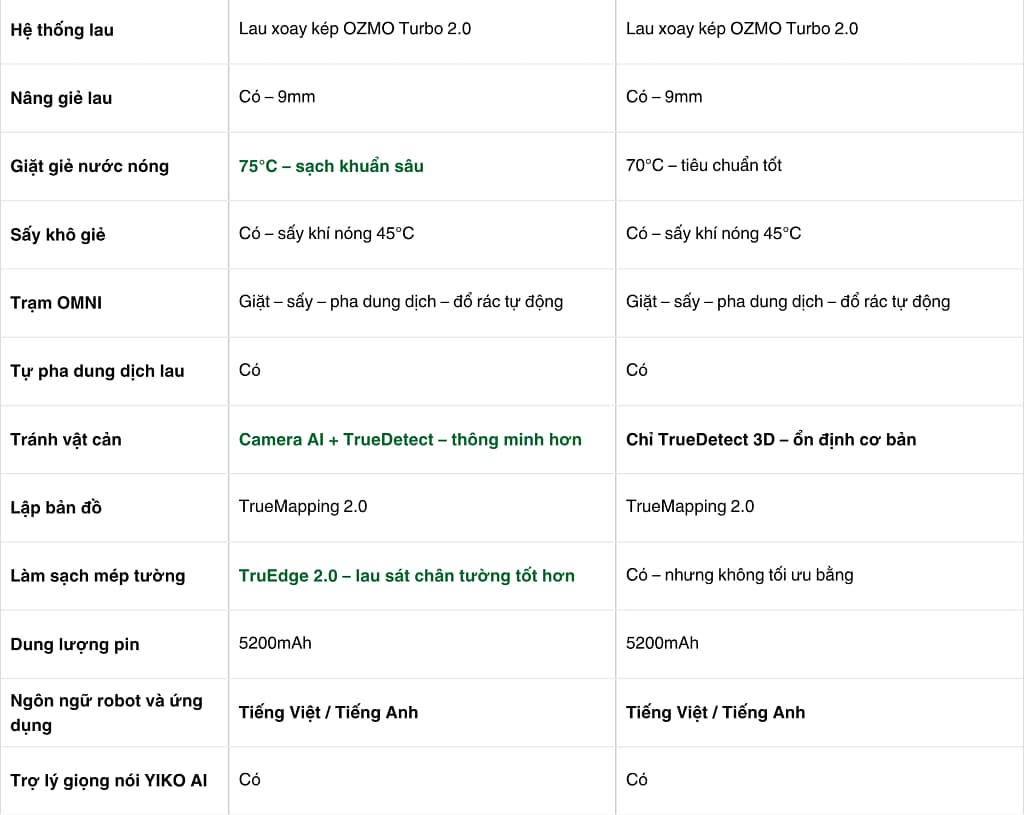Image resolution: width=1024 pixels, height=815 pixels.
Task: Select the "Trợ lý giọng nói YIKO AI" label
Action: click(x=109, y=780)
